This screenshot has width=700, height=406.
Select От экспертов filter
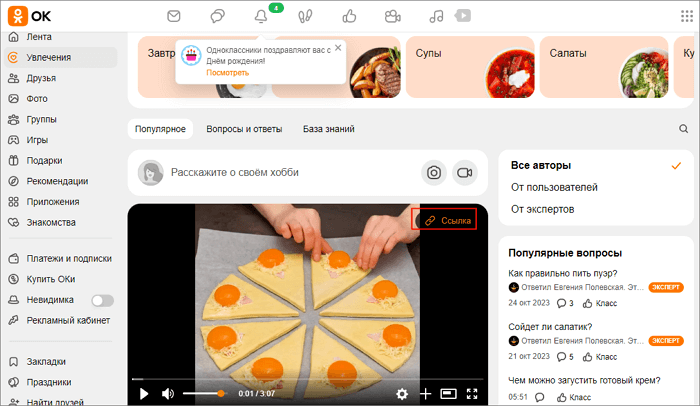(542, 209)
